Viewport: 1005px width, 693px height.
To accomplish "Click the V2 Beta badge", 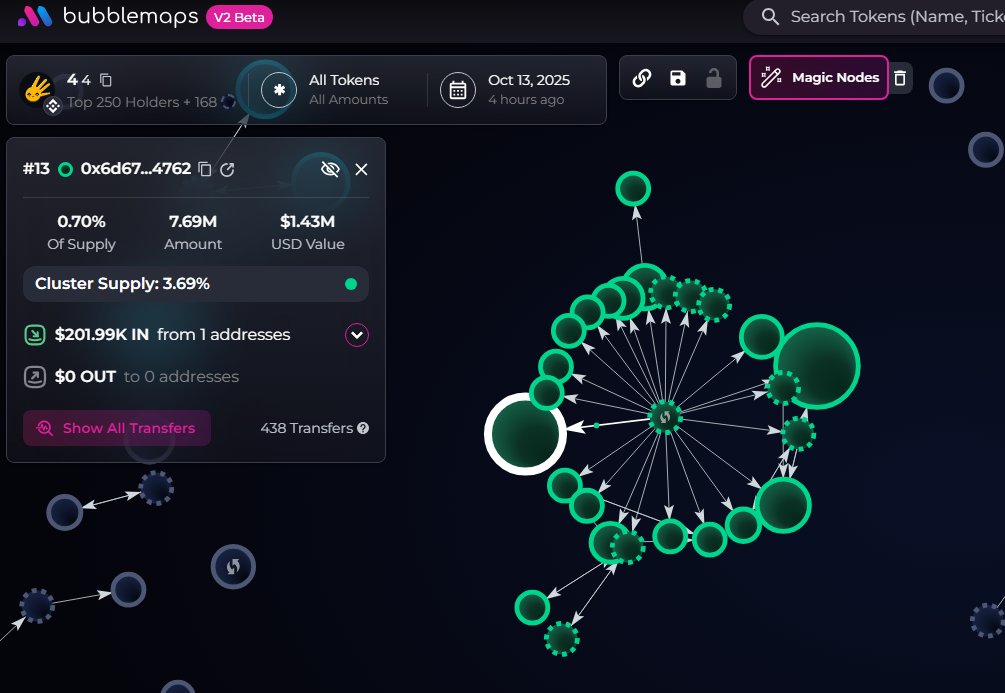I will point(239,17).
